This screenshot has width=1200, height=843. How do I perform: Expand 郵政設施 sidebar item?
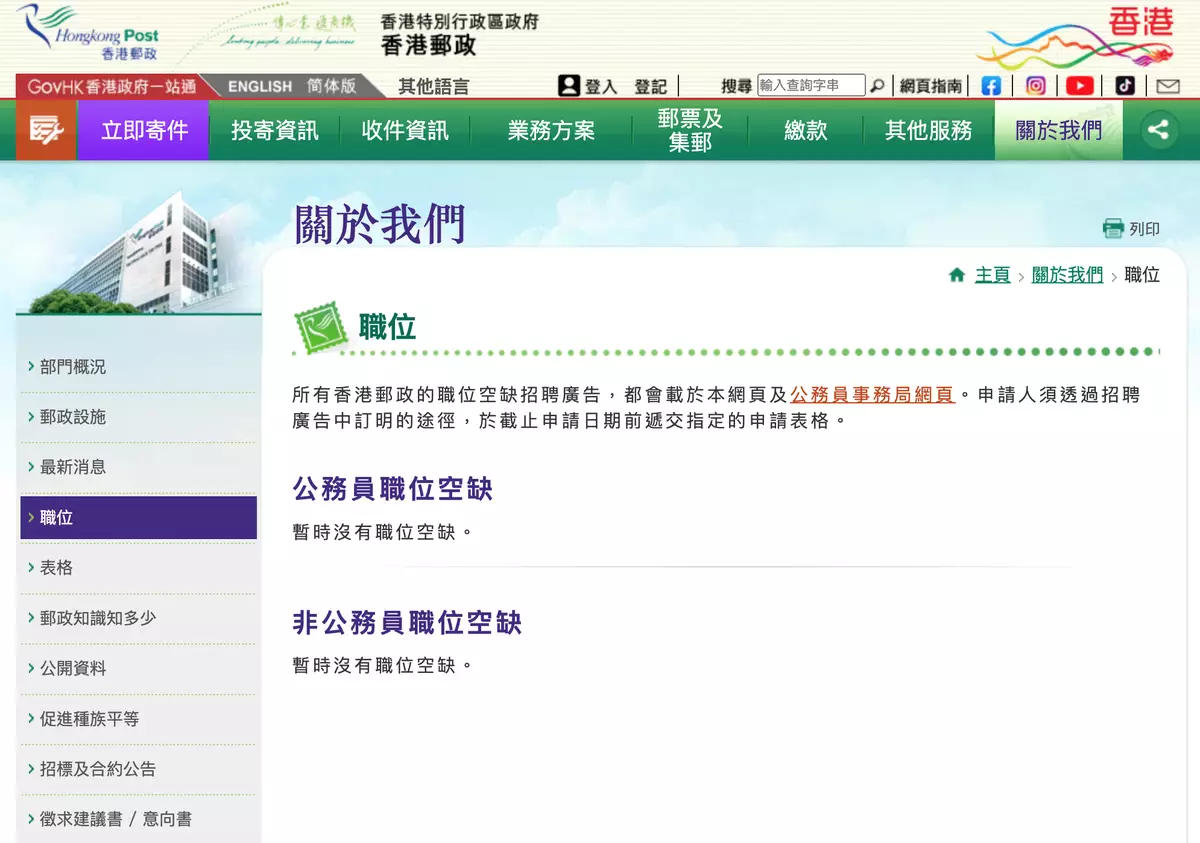pos(73,417)
